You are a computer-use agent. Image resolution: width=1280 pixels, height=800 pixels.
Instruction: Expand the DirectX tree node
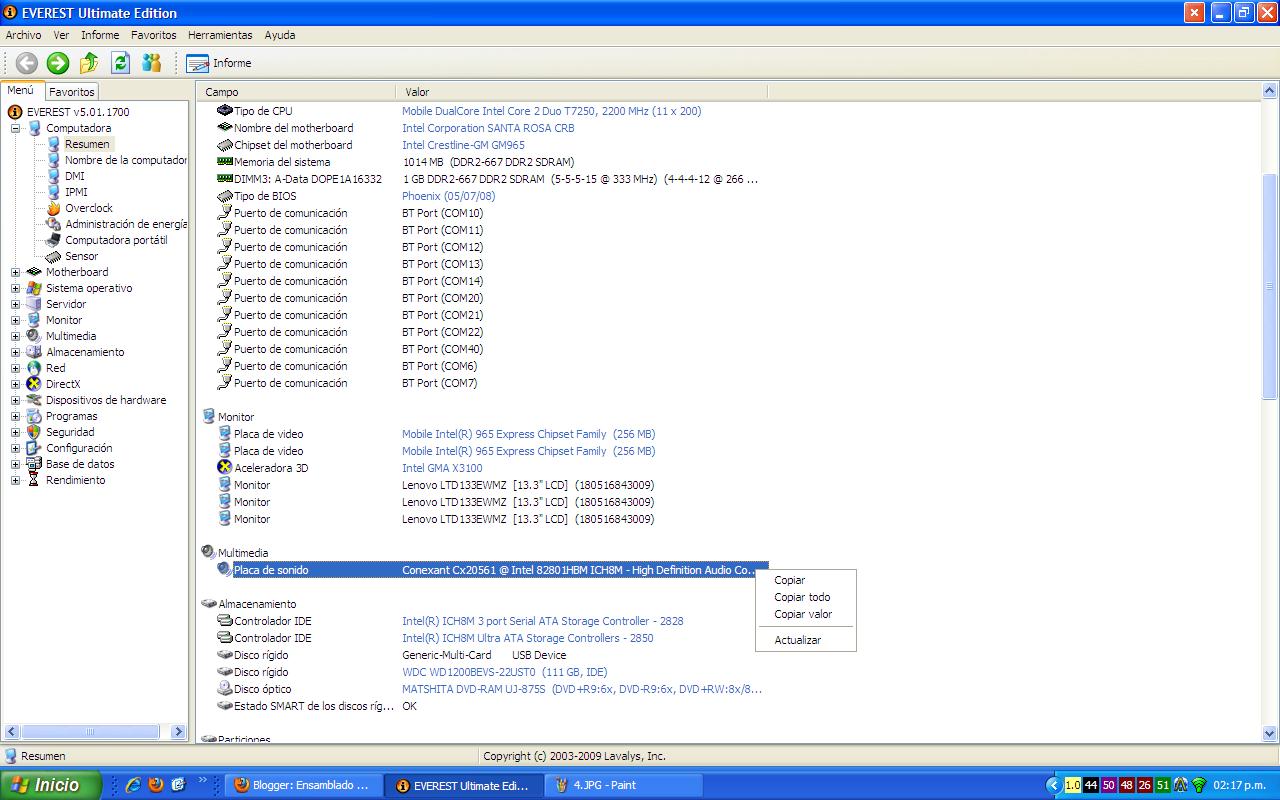[x=16, y=384]
